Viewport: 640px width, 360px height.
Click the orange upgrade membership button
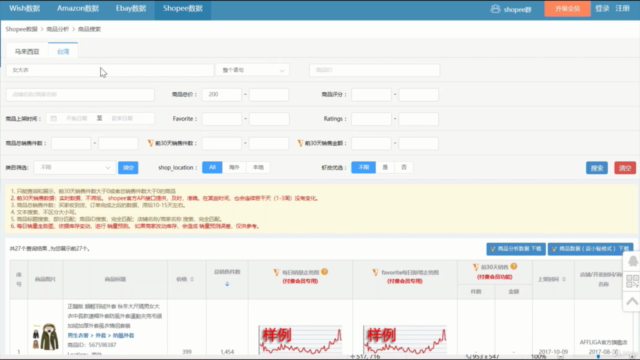point(567,9)
